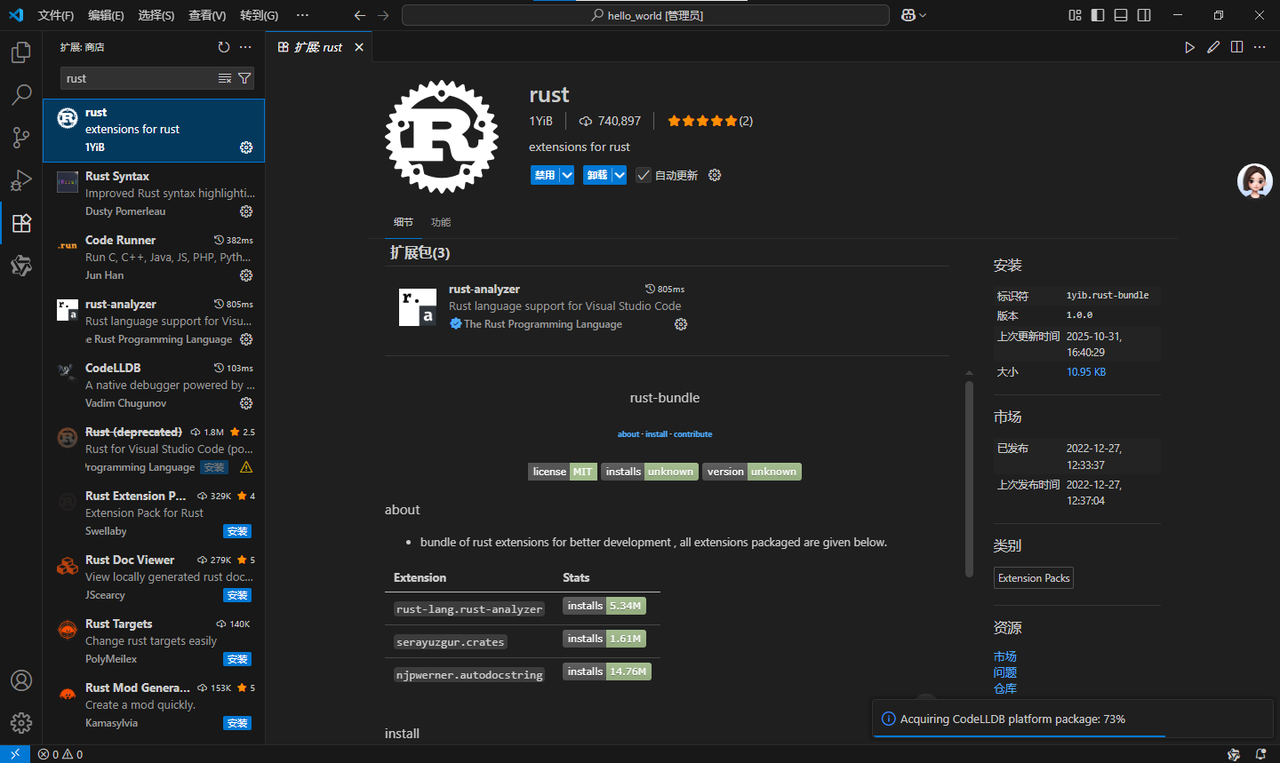This screenshot has height=763, width=1280.
Task: Open the ··· overflow in the menu bar
Action: (303, 15)
